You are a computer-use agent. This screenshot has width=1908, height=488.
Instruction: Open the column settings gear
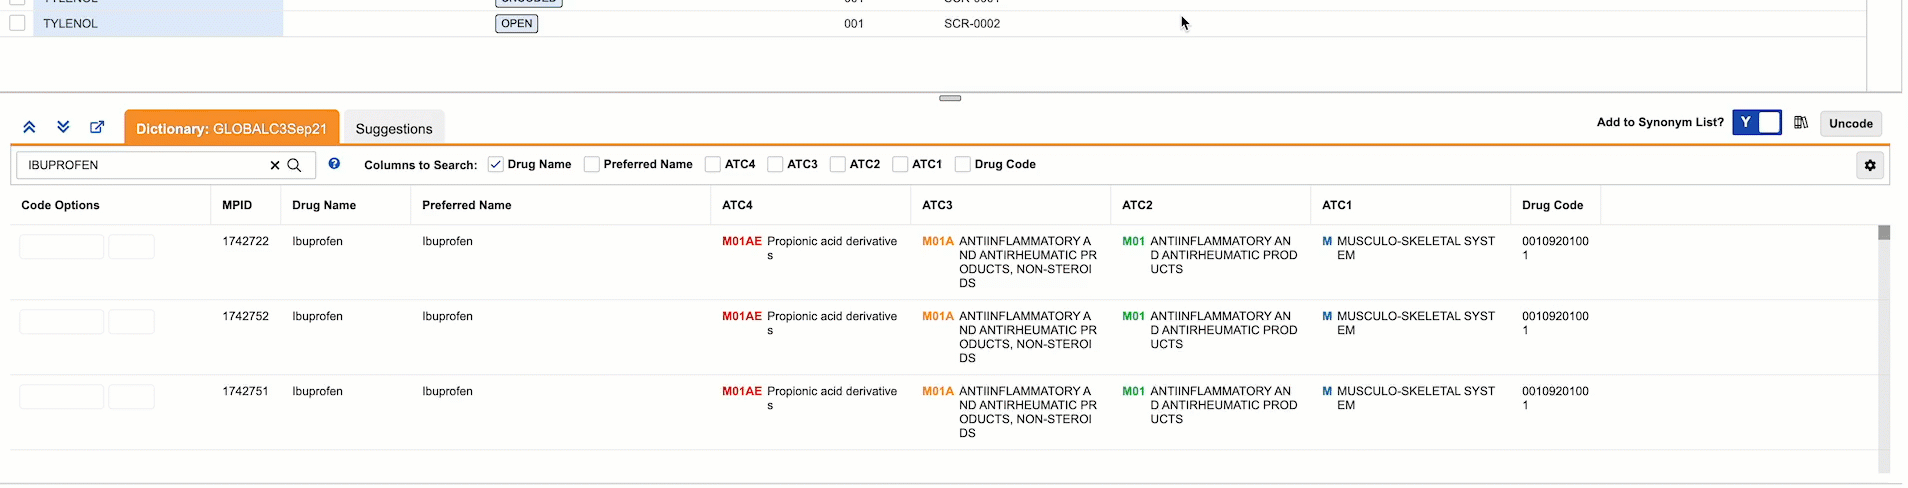click(x=1869, y=166)
